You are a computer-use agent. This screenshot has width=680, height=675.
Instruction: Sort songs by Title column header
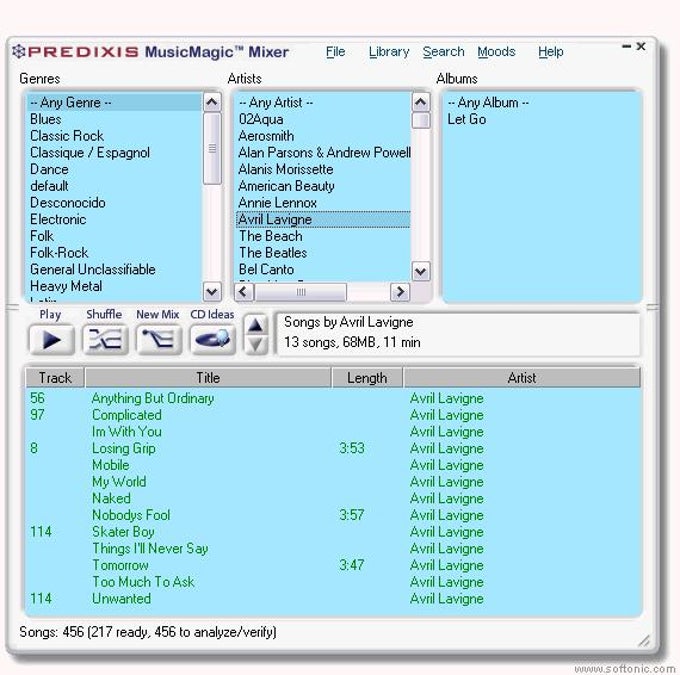coord(208,377)
